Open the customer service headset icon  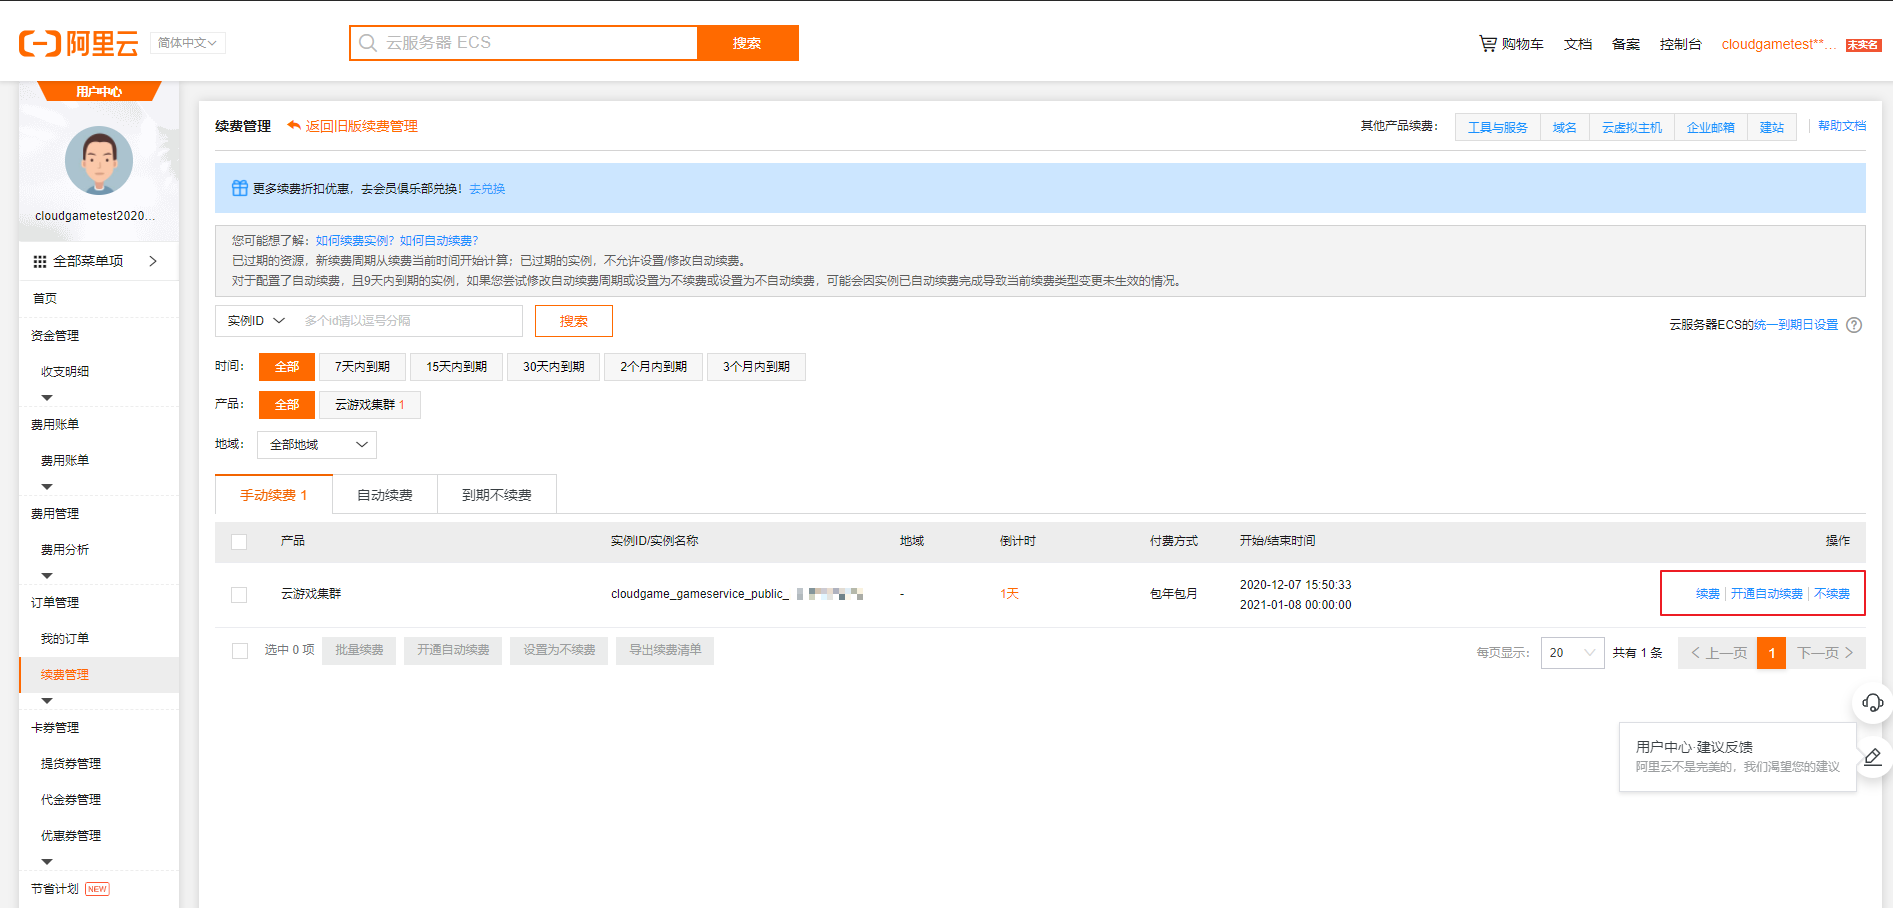point(1873,703)
